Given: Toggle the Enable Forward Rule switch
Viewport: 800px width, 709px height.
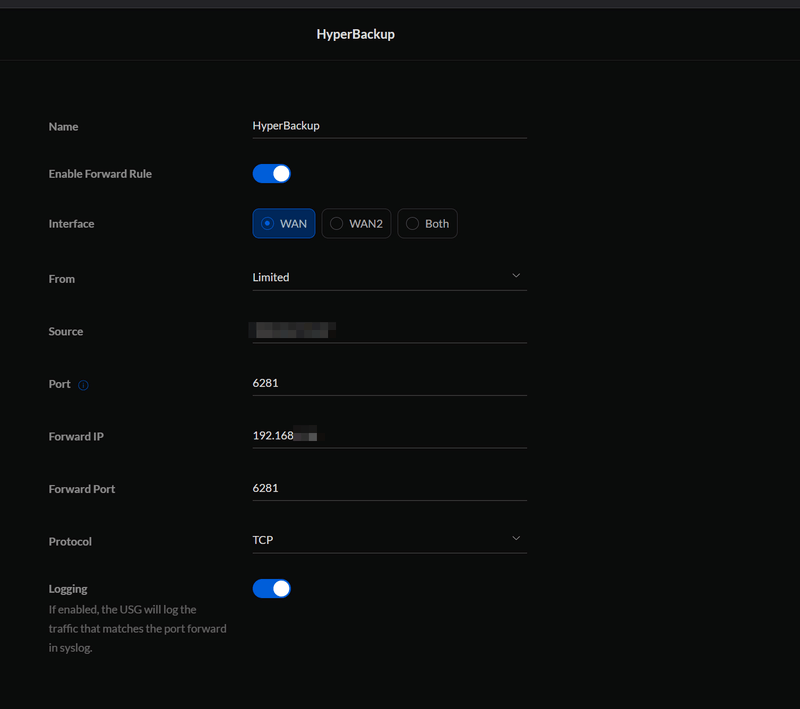Looking at the screenshot, I should pyautogui.click(x=271, y=173).
